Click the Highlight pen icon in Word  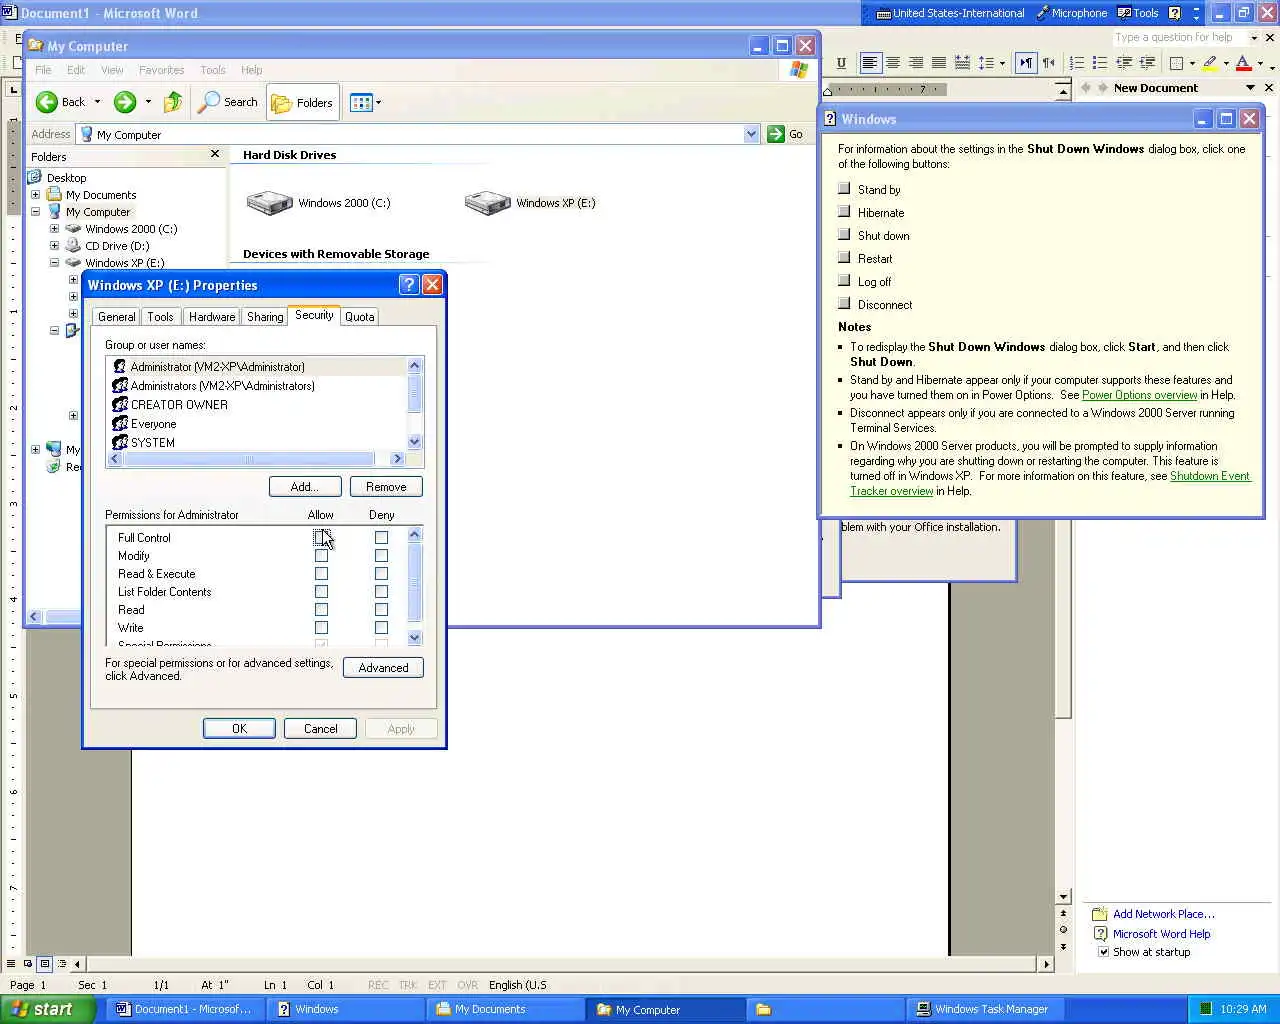click(1210, 63)
